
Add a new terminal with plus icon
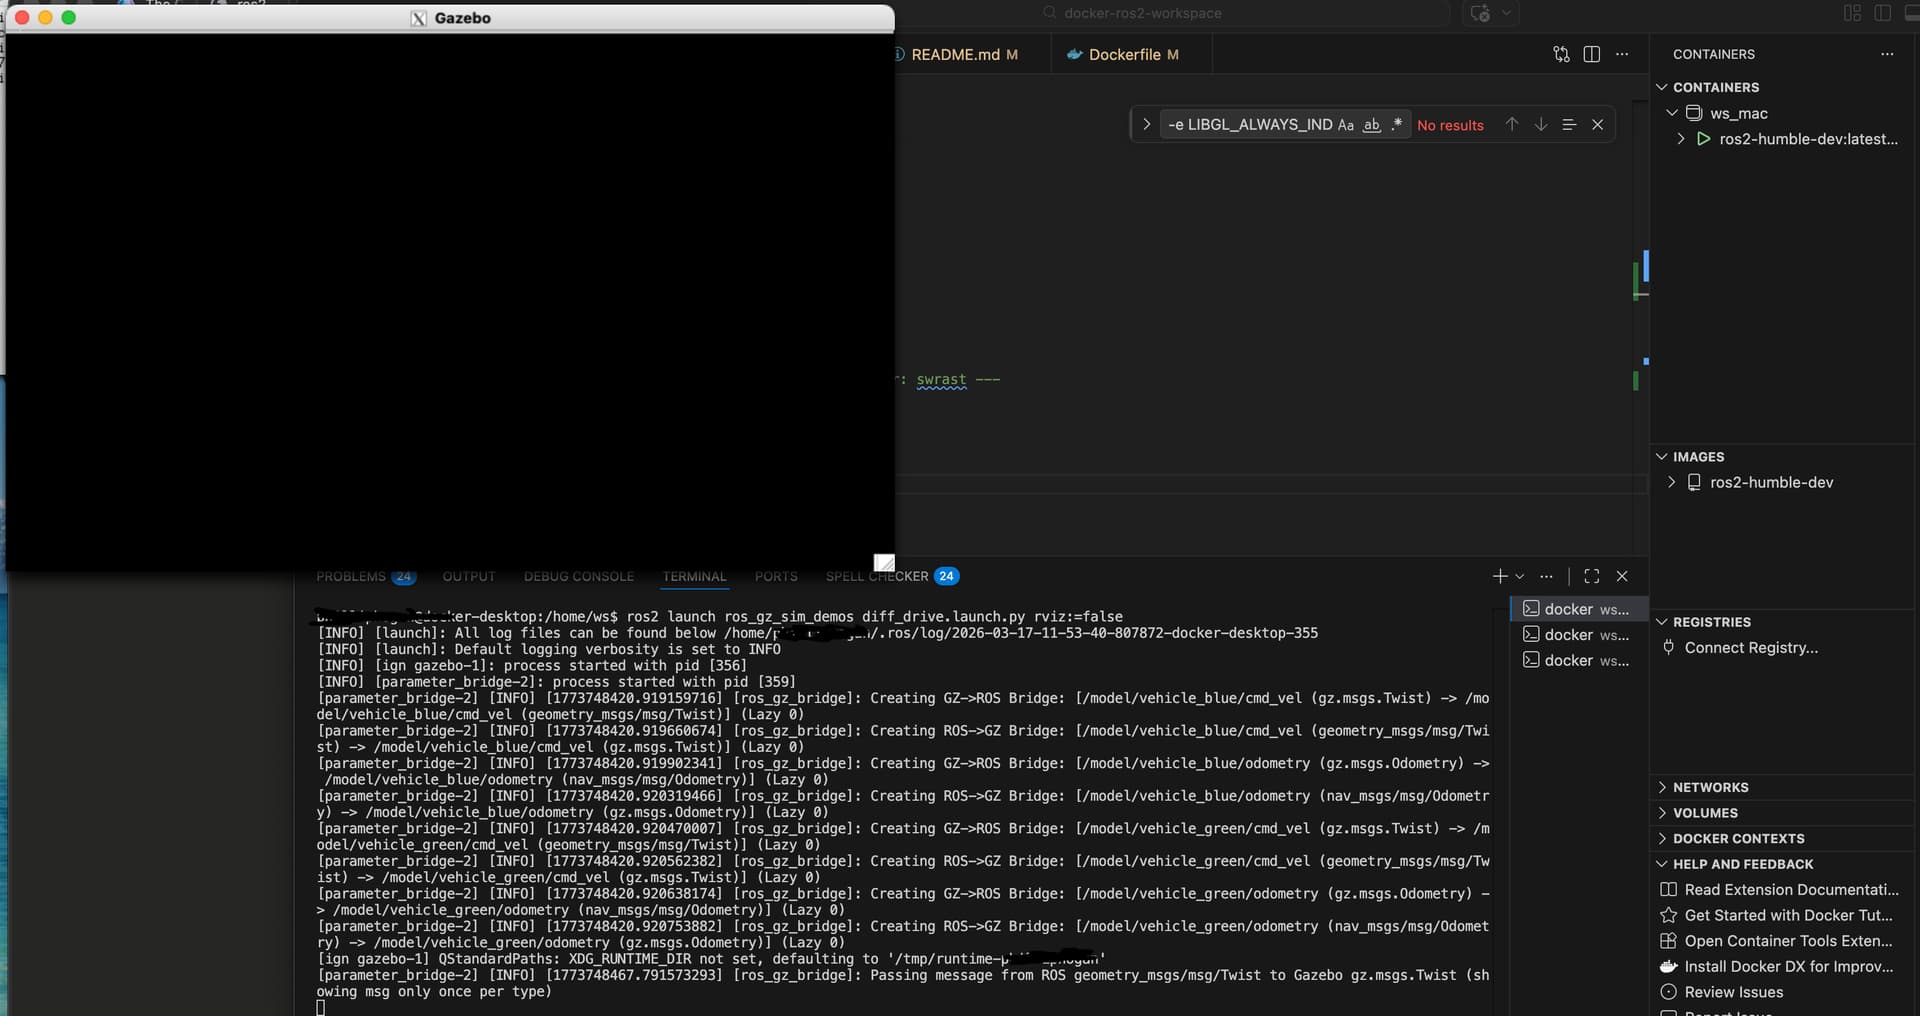[x=1499, y=576]
